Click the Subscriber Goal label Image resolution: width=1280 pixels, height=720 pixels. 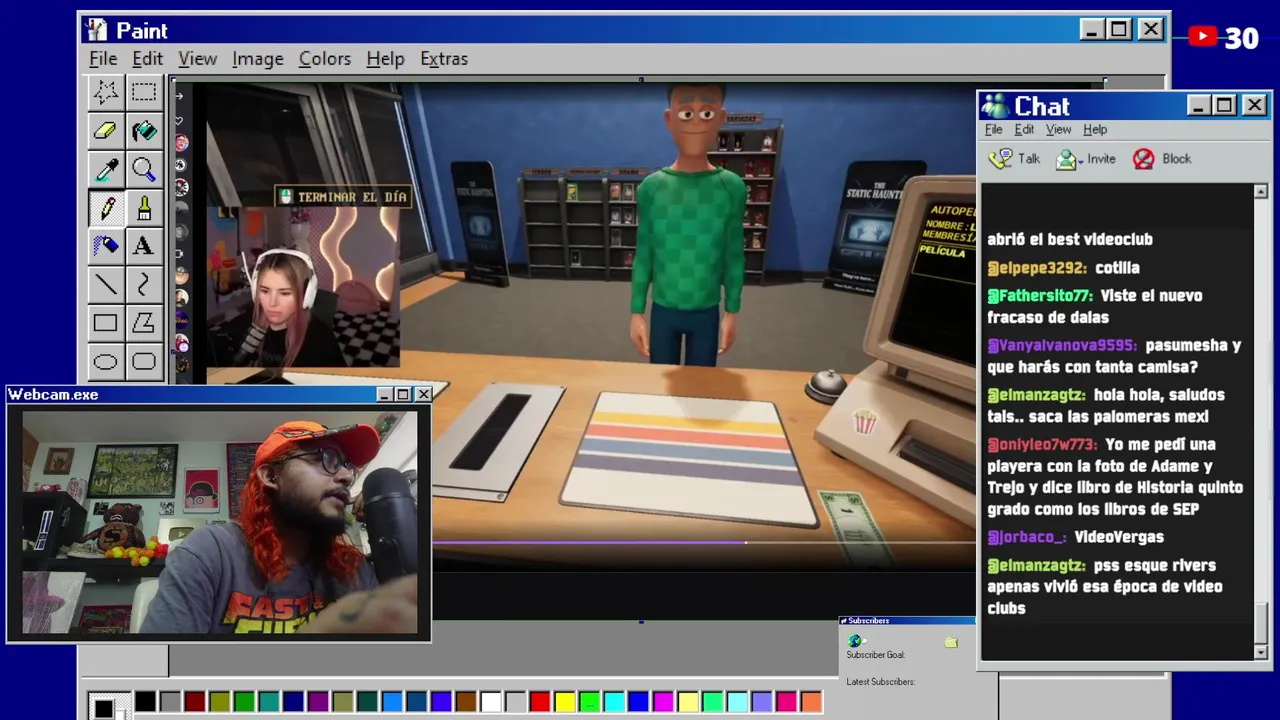(x=875, y=655)
